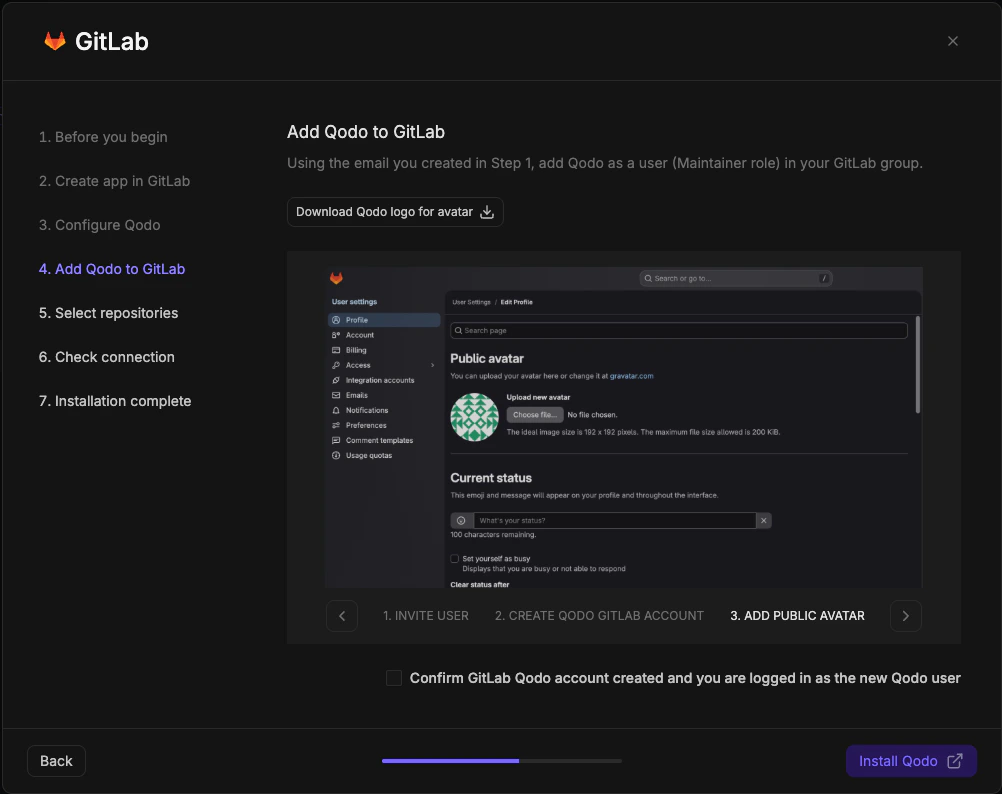Toggle Set yourself as busy checkbox
This screenshot has height=794, width=1002.
coord(454,558)
